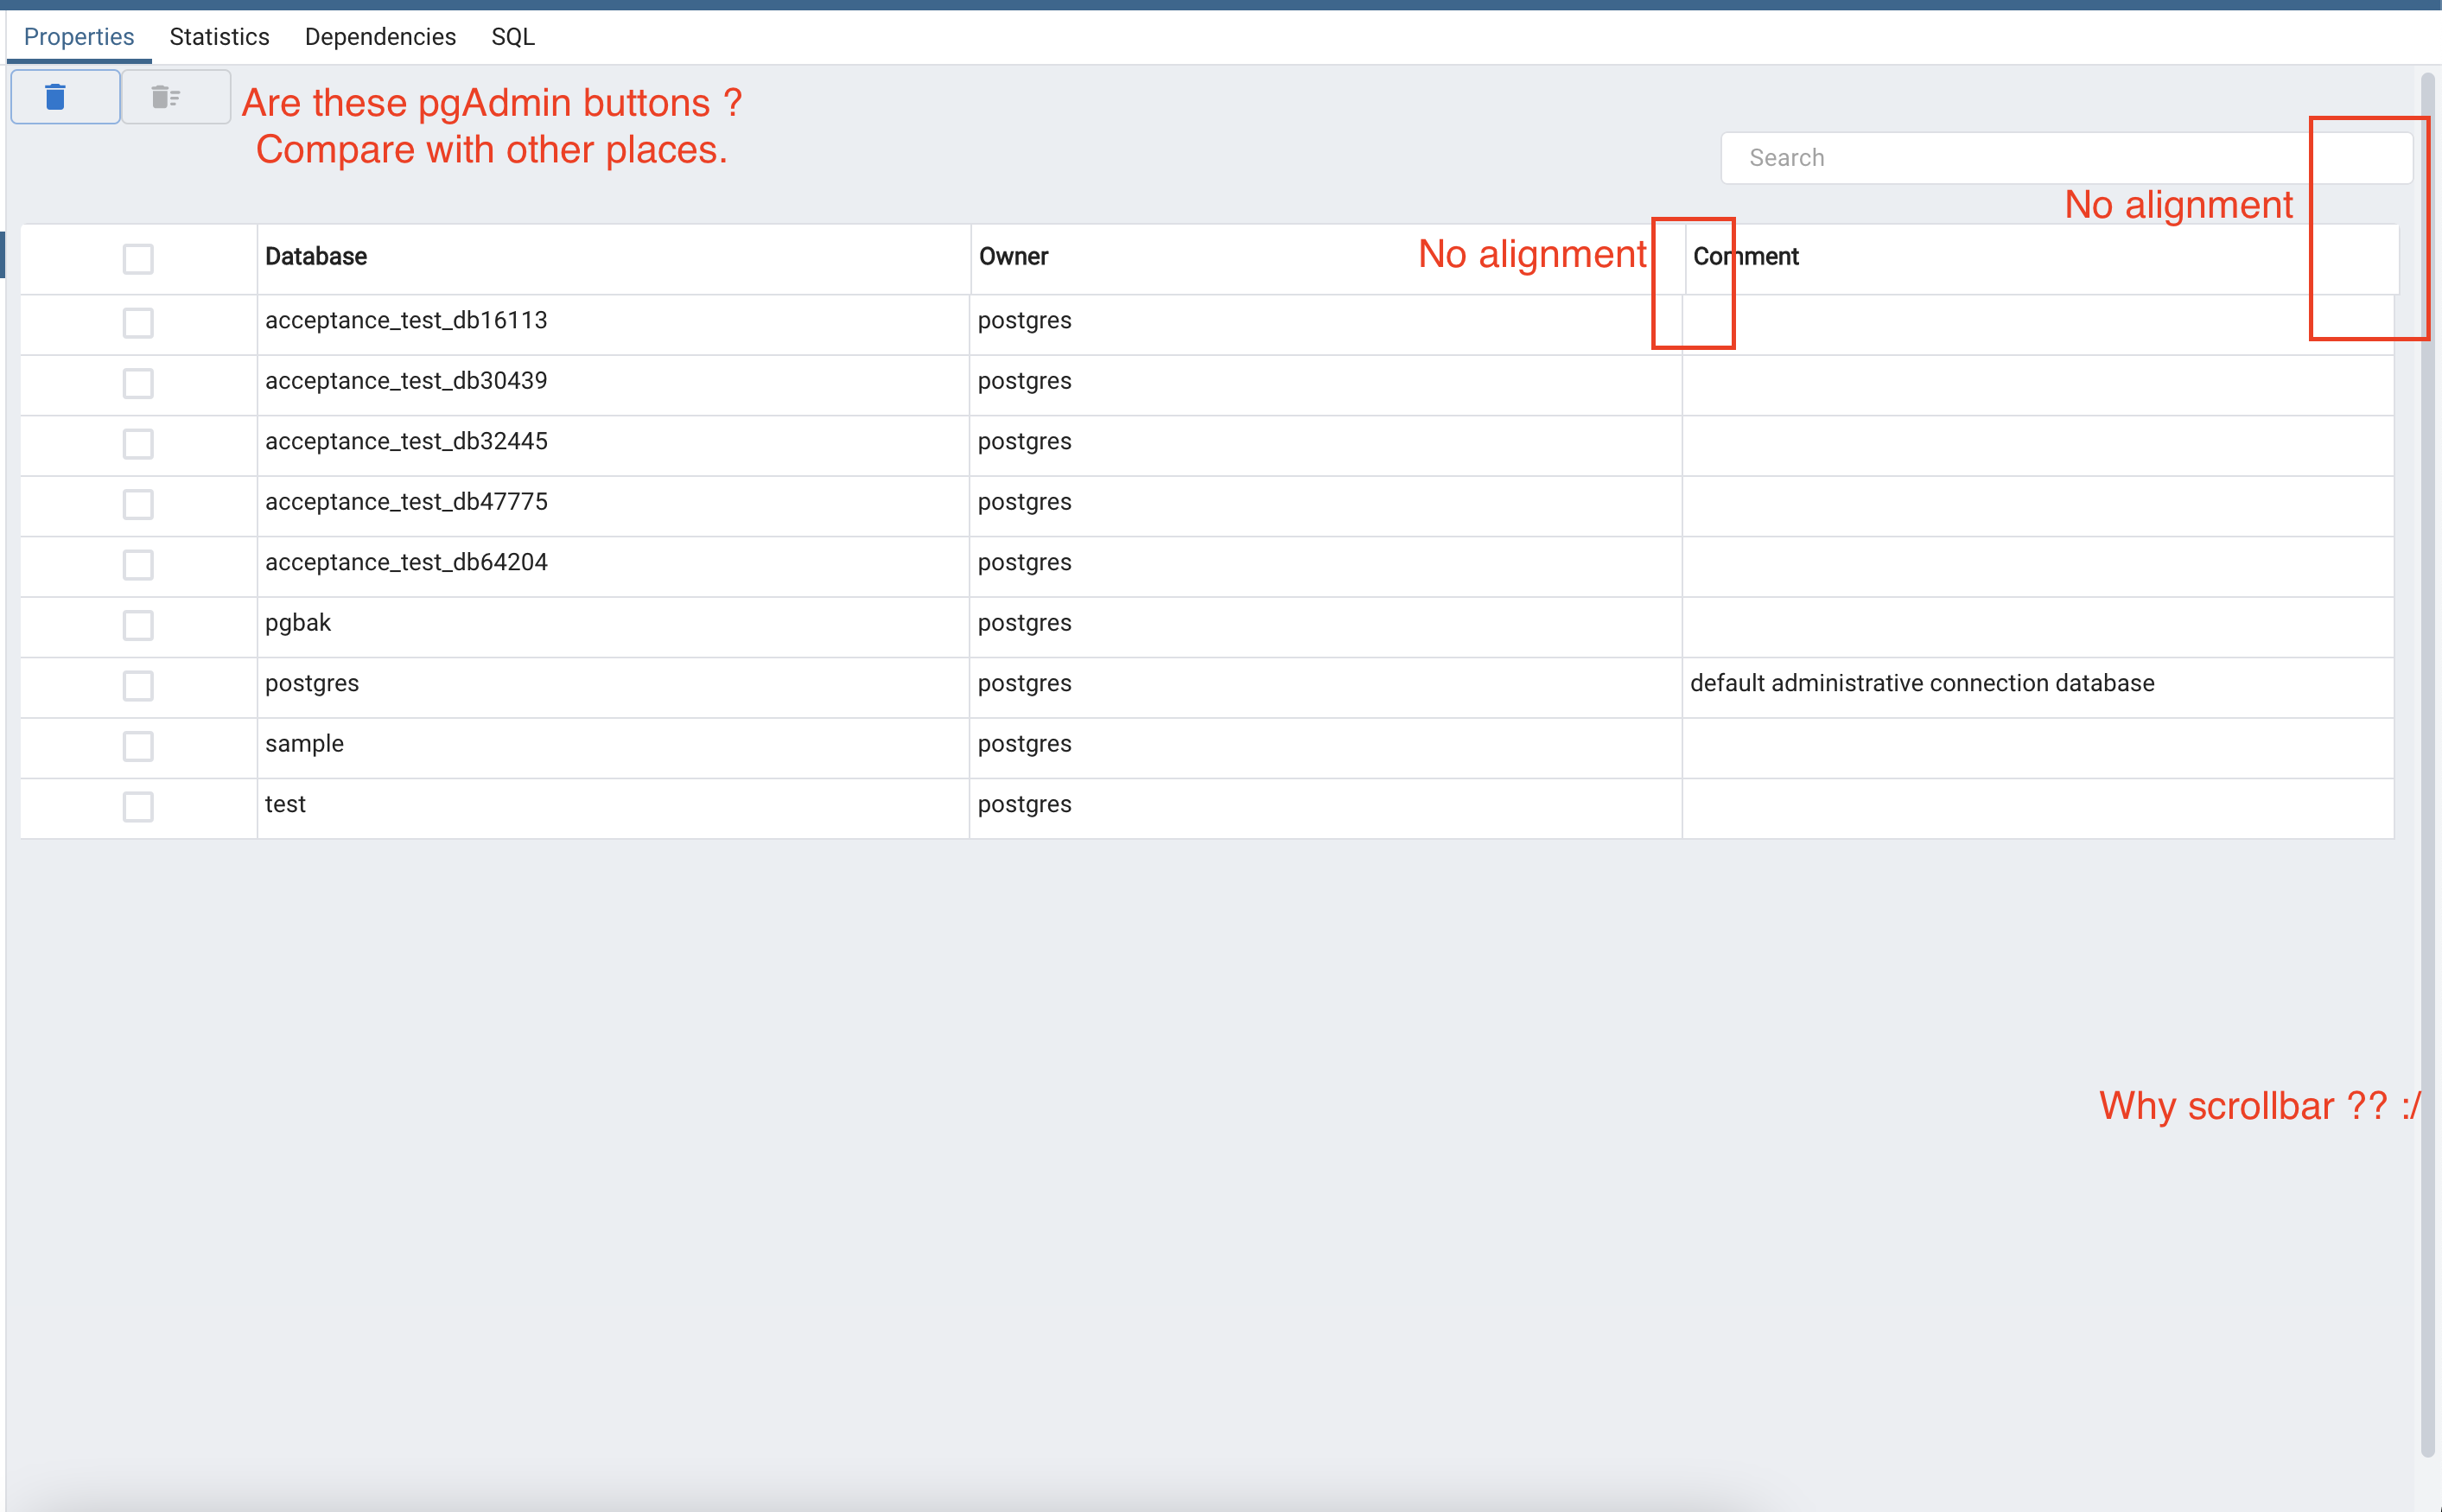This screenshot has width=2442, height=1512.
Task: Check the postgres database row checkbox
Action: click(x=138, y=686)
